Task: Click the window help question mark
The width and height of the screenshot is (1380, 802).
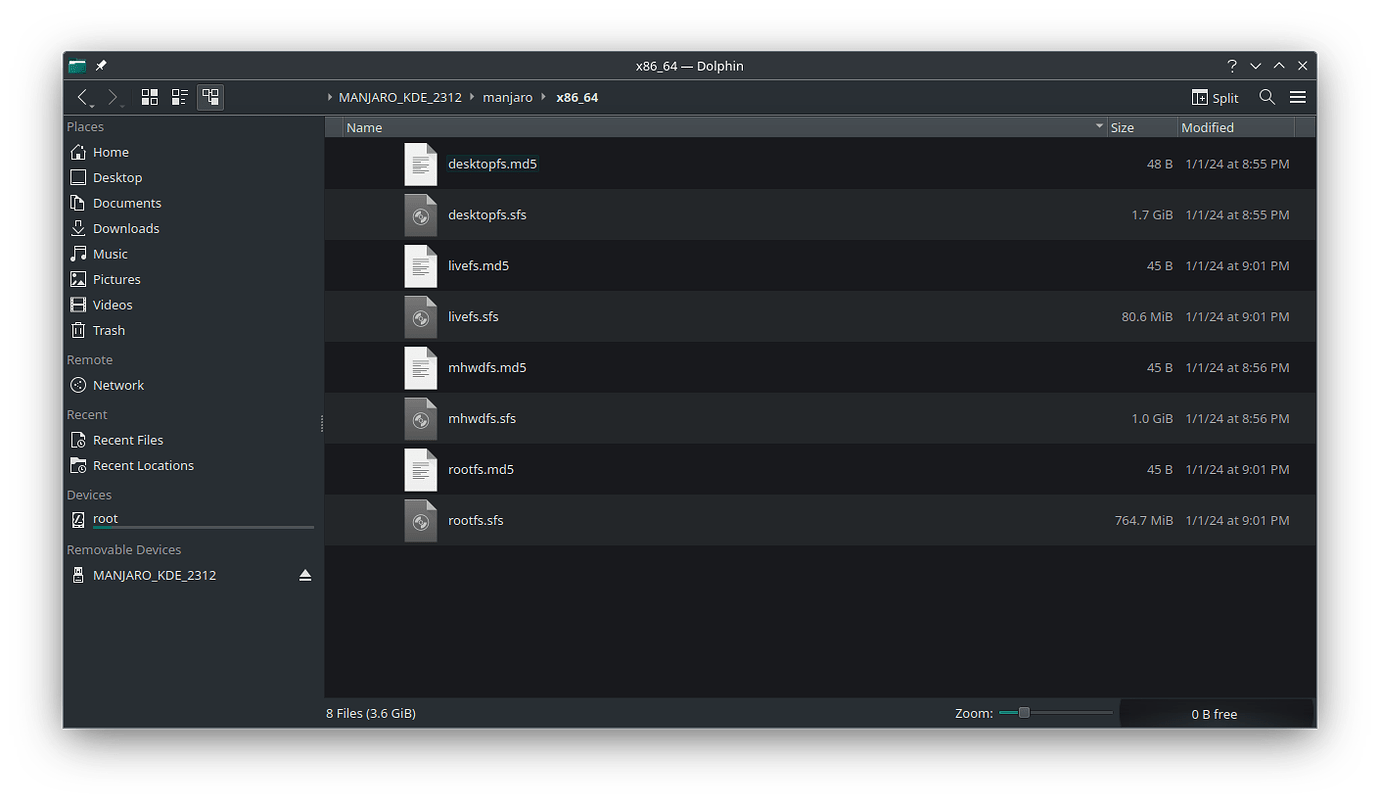Action: coord(1232,66)
